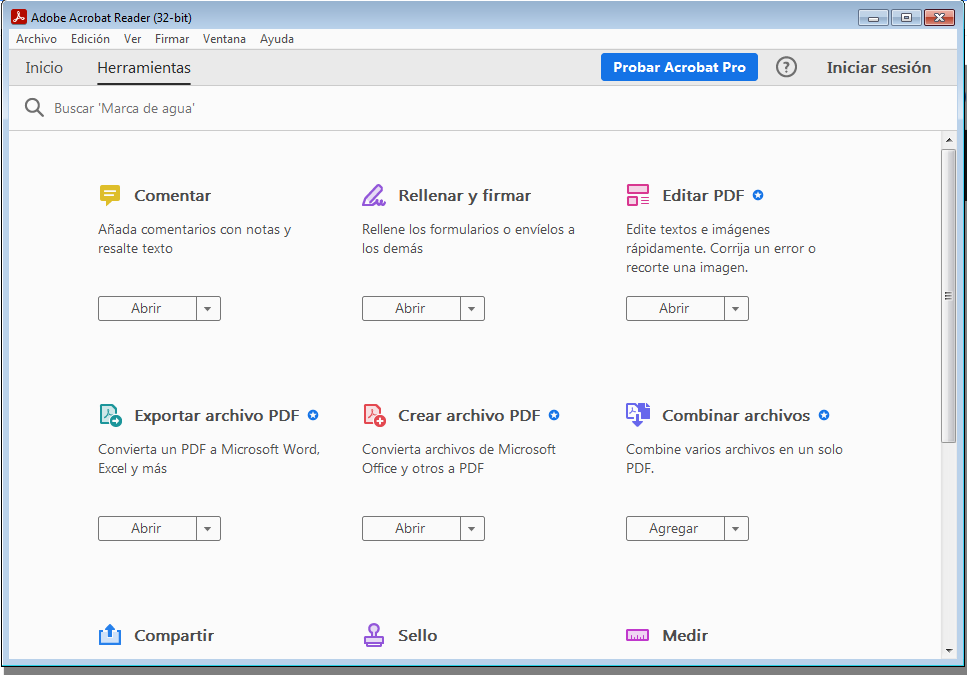The width and height of the screenshot is (967, 675).
Task: Click the Probar Acrobat Pro button
Action: (x=679, y=67)
